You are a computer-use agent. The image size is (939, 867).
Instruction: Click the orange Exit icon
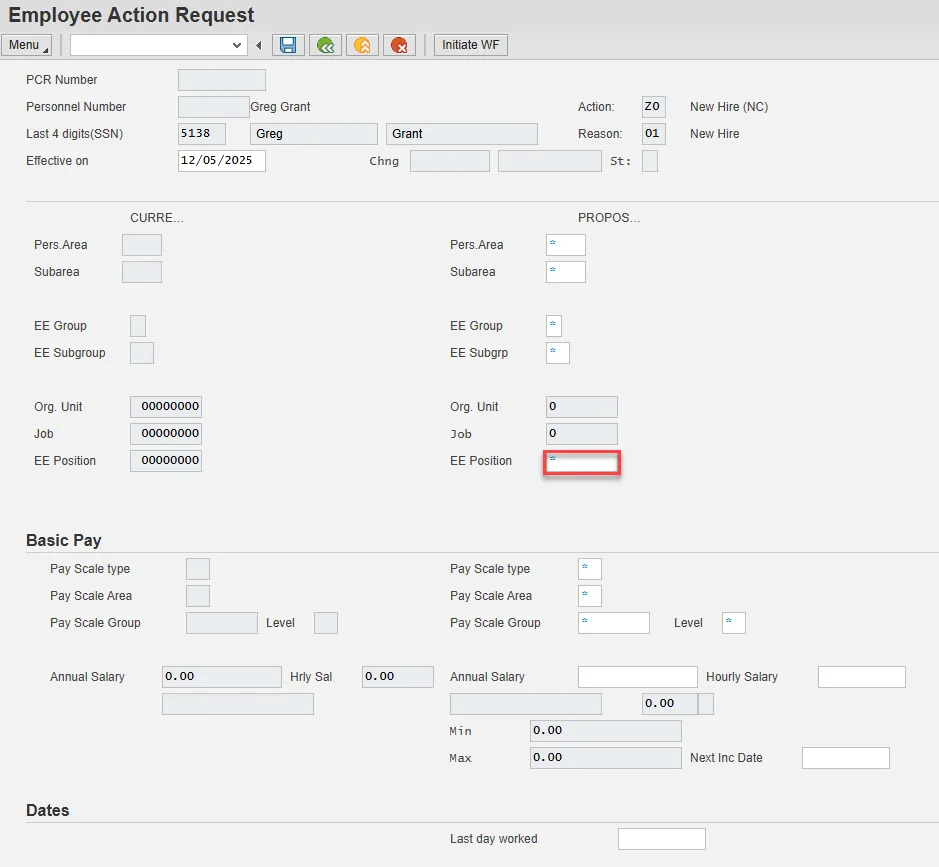(x=363, y=45)
